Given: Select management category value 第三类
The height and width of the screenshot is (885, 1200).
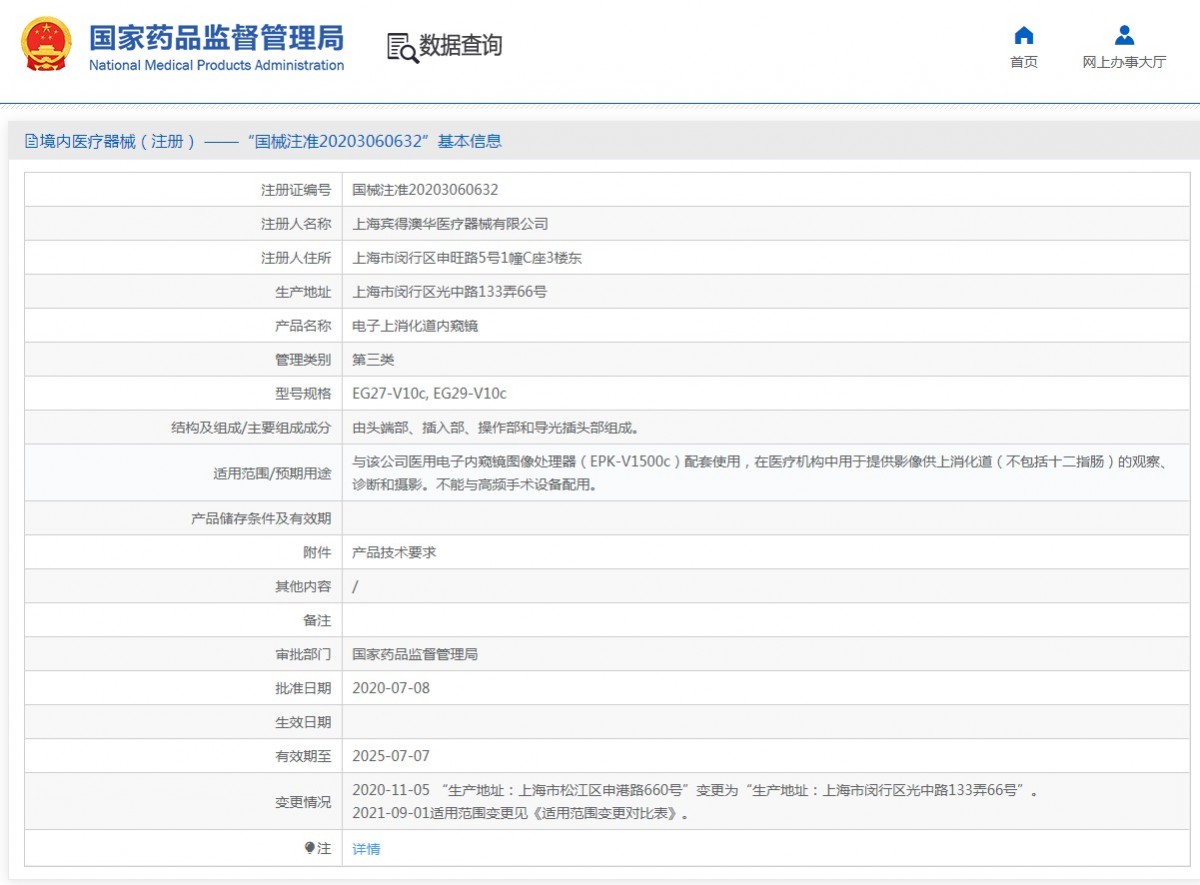Looking at the screenshot, I should [x=373, y=360].
